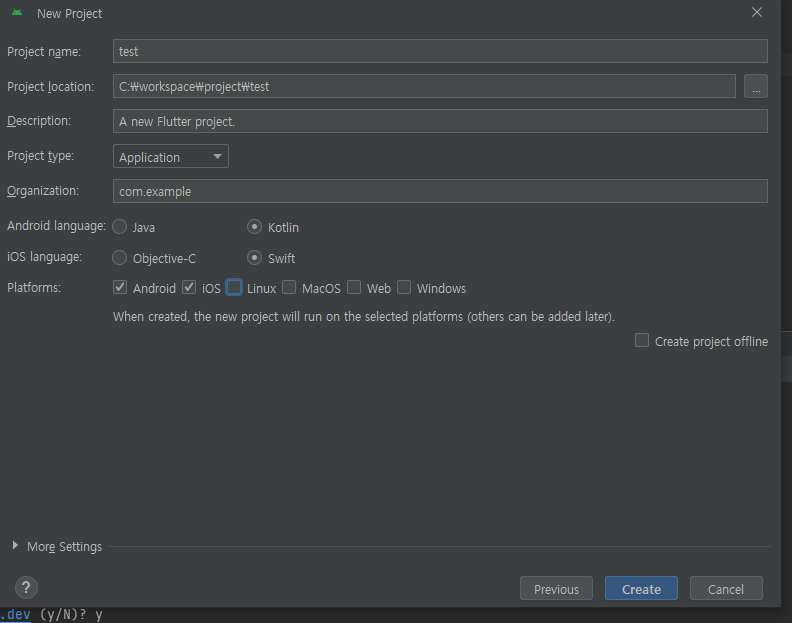Click the 'New Project' dialog title
Screen dimensions: 792x623
(70, 14)
